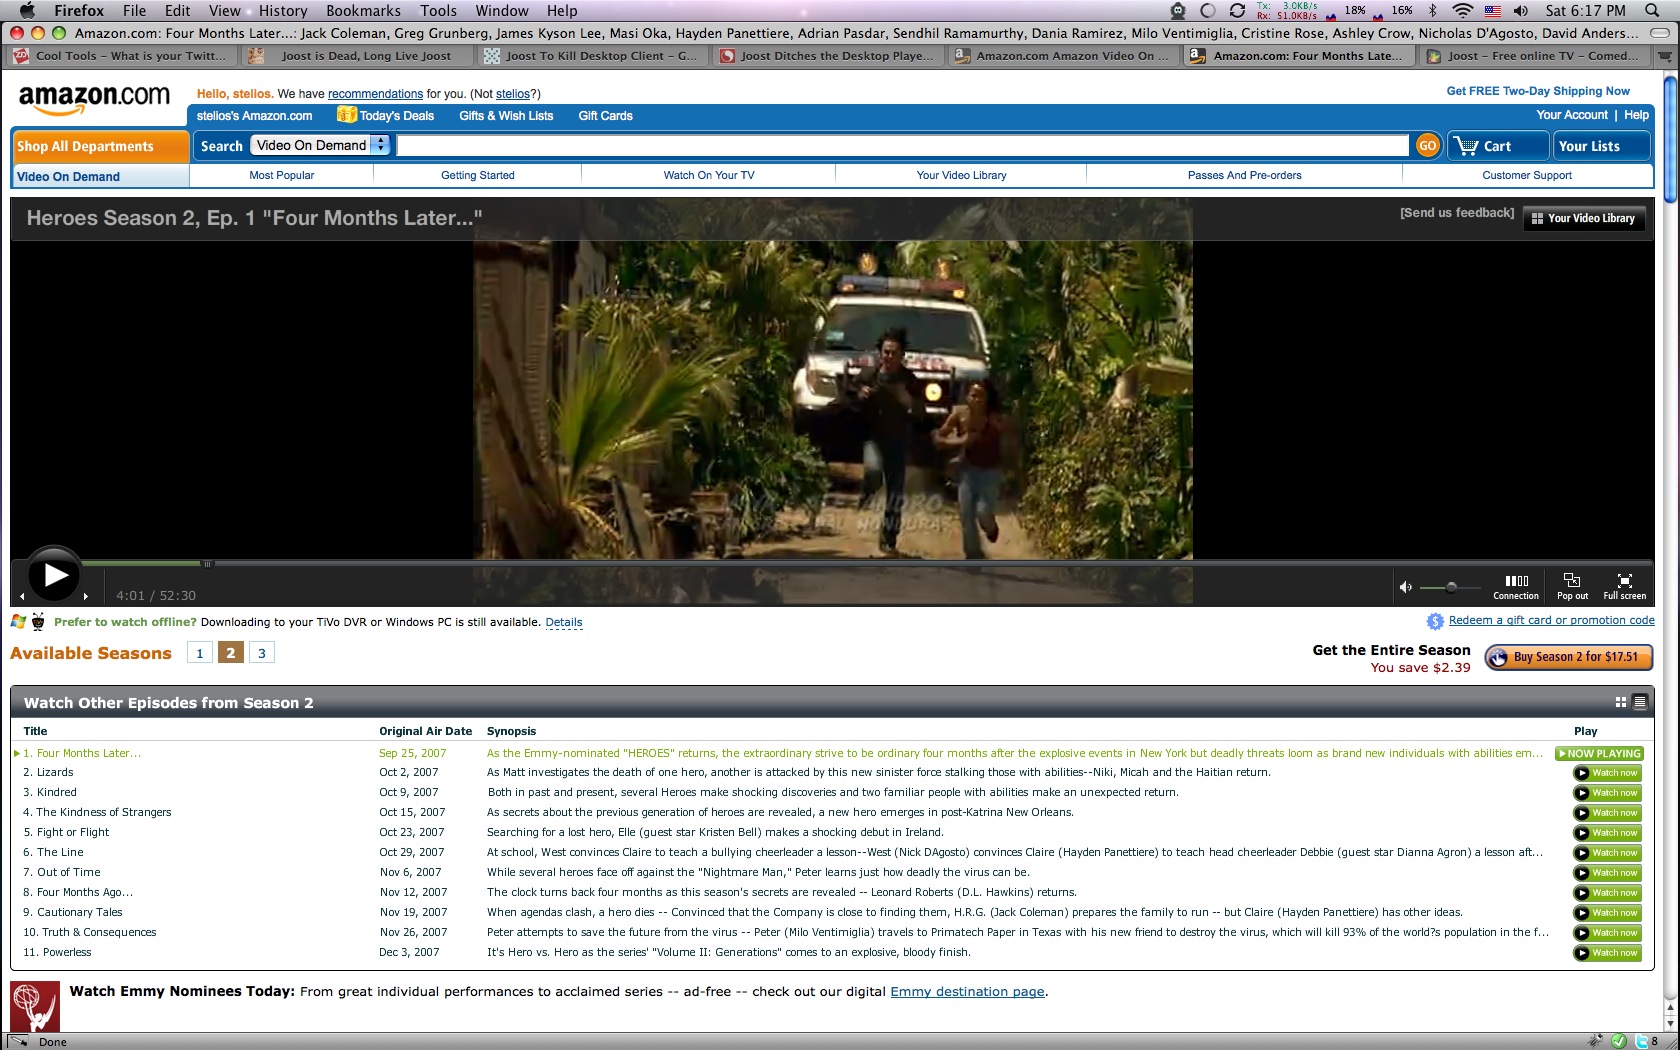Click Watch now for Powerless
1680x1050 pixels.
(x=1607, y=953)
